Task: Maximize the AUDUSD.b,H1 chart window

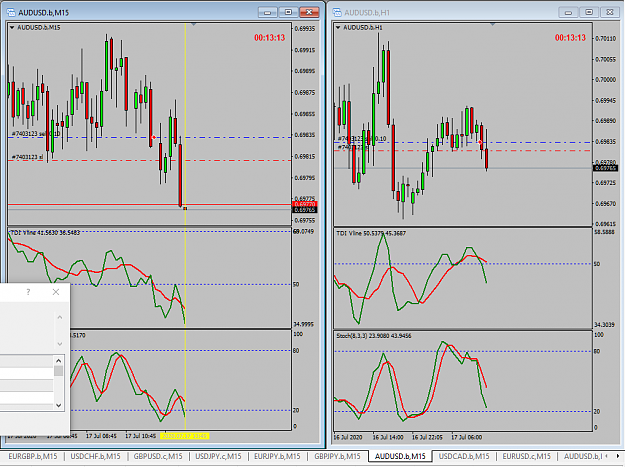Action: point(589,12)
